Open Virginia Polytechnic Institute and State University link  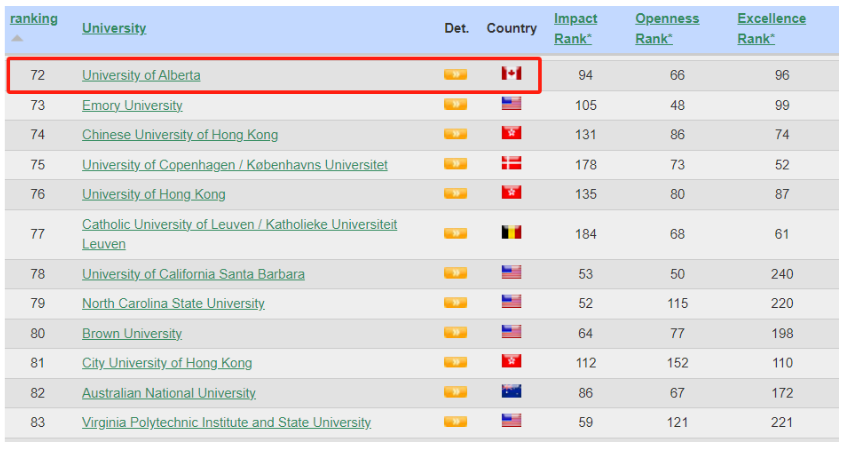(226, 423)
